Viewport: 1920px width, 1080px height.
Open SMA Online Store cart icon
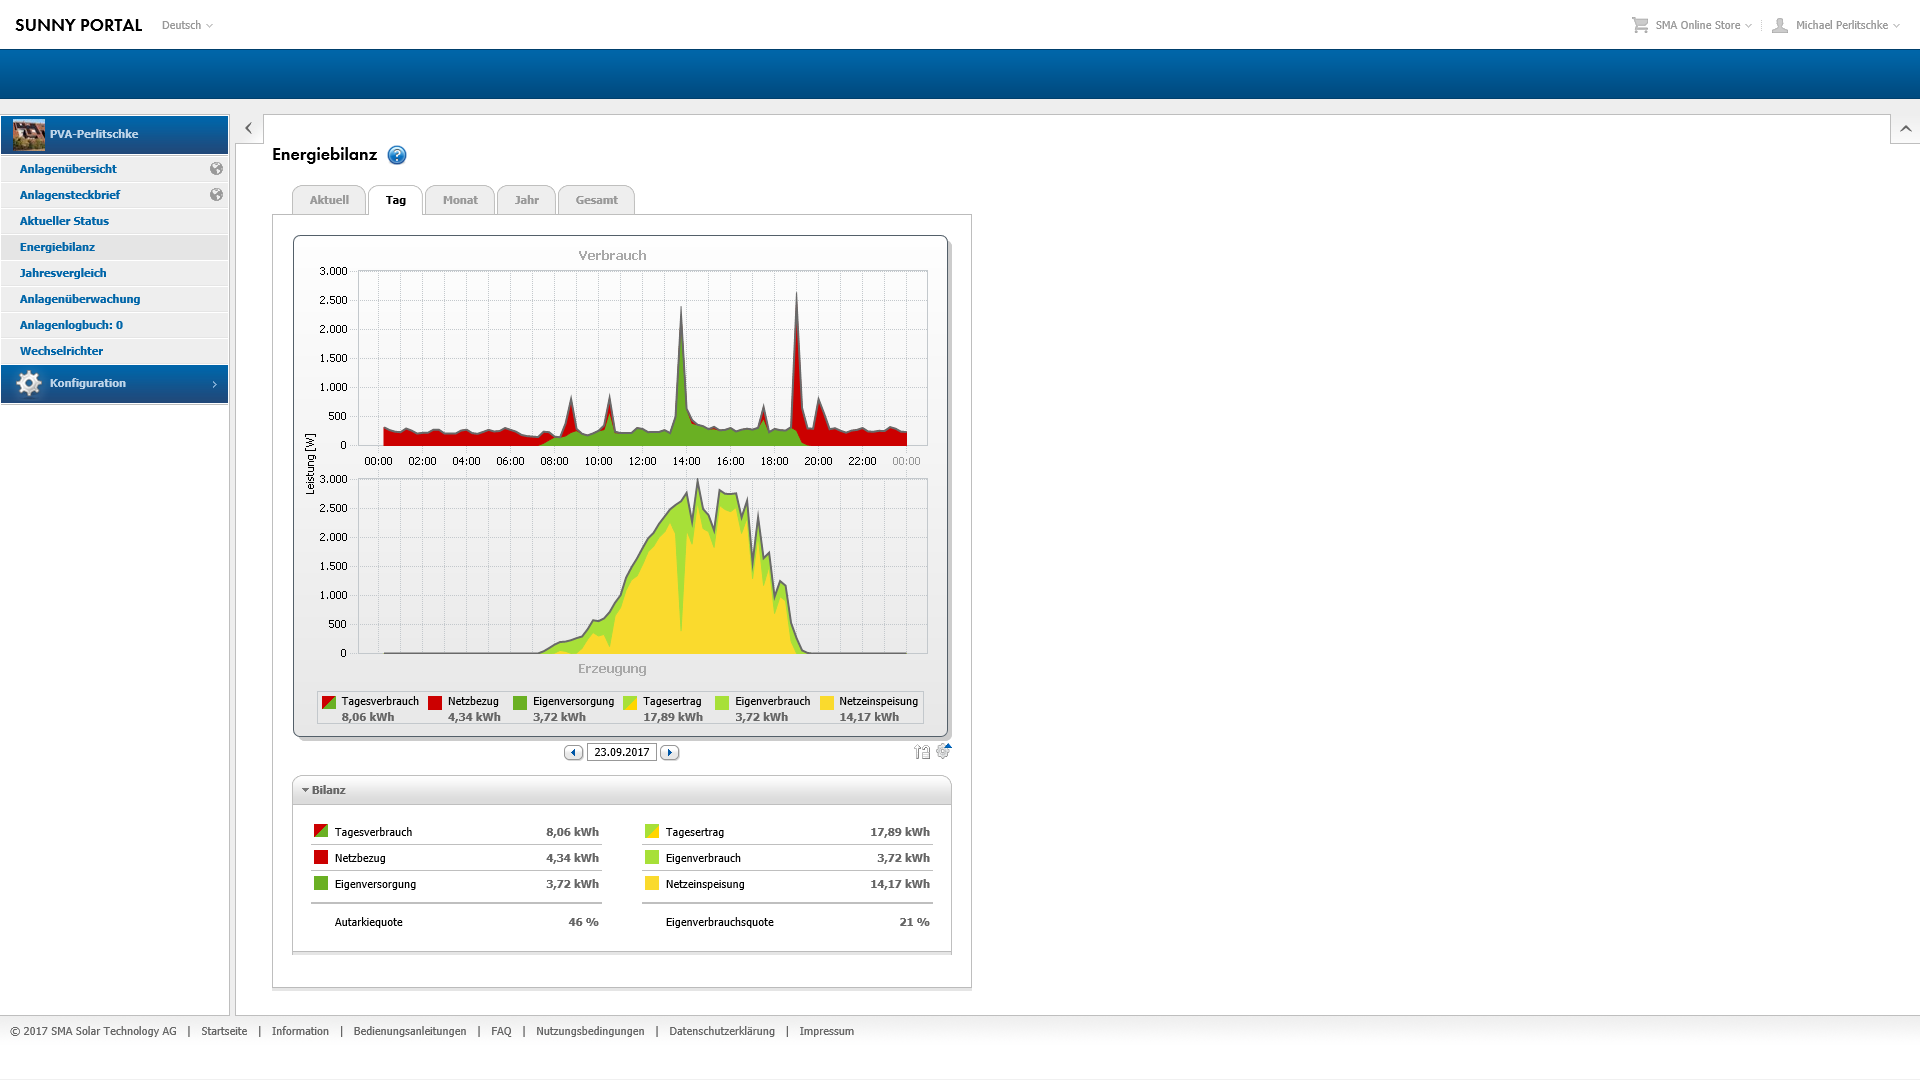tap(1640, 25)
